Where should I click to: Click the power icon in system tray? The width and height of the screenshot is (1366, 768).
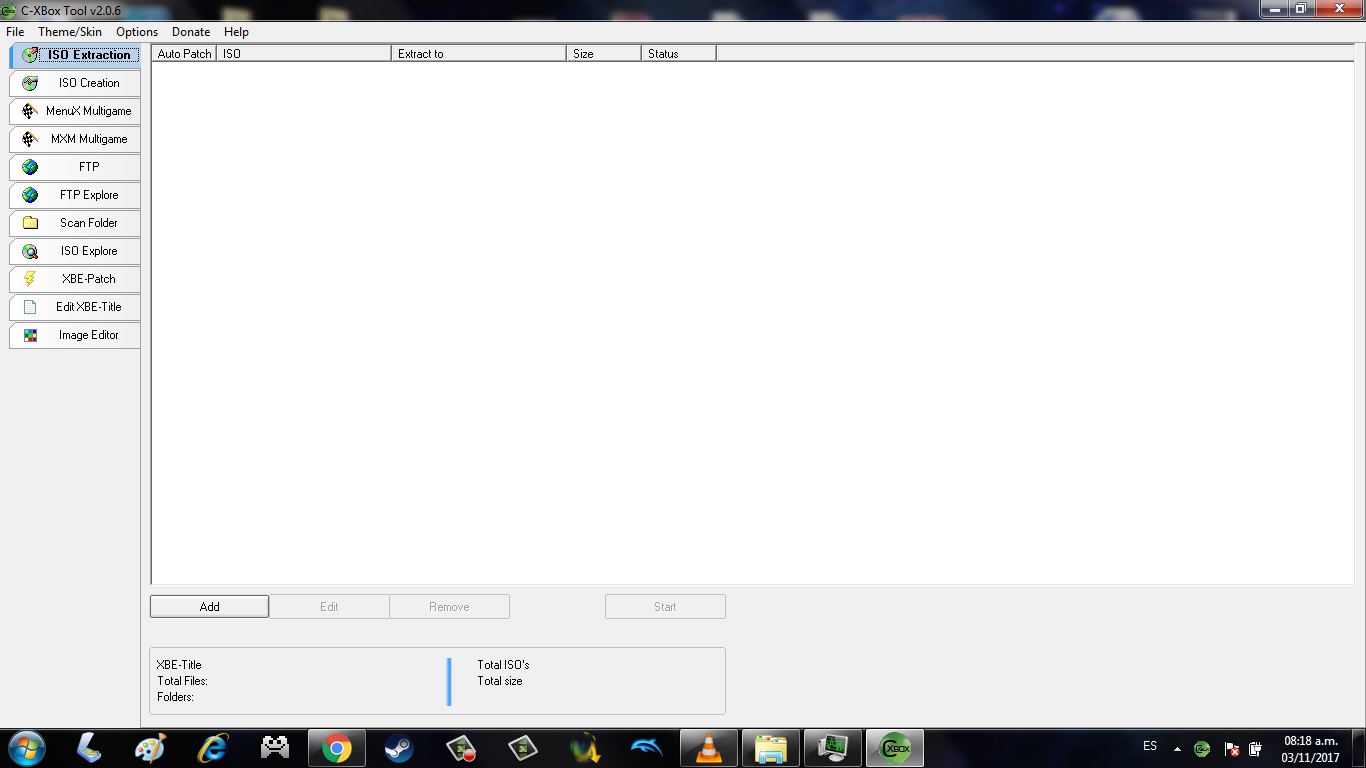[x=1256, y=749]
